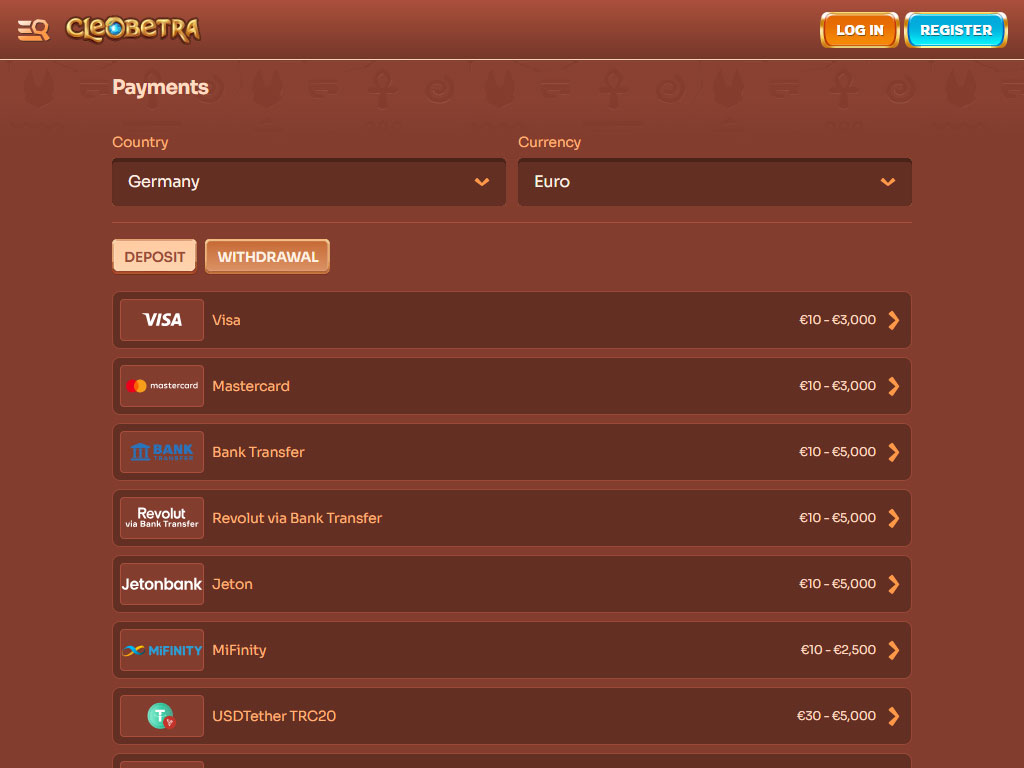
Task: Click the Revolut via Bank Transfer logo
Action: (162, 518)
